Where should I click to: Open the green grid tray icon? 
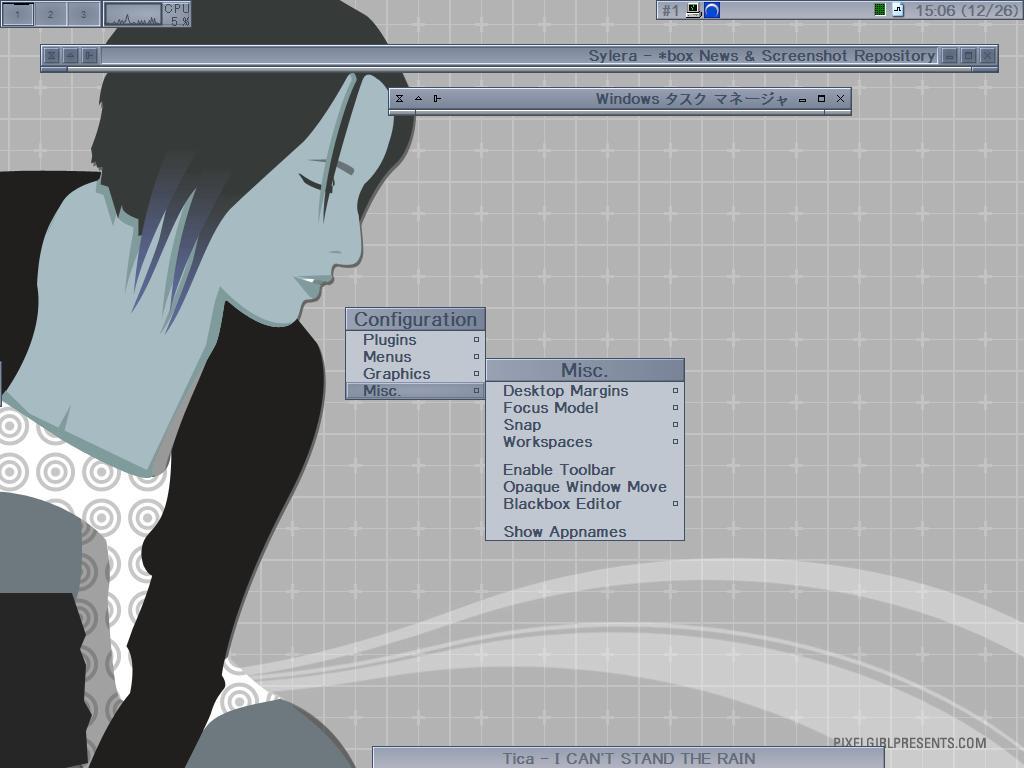tap(880, 10)
